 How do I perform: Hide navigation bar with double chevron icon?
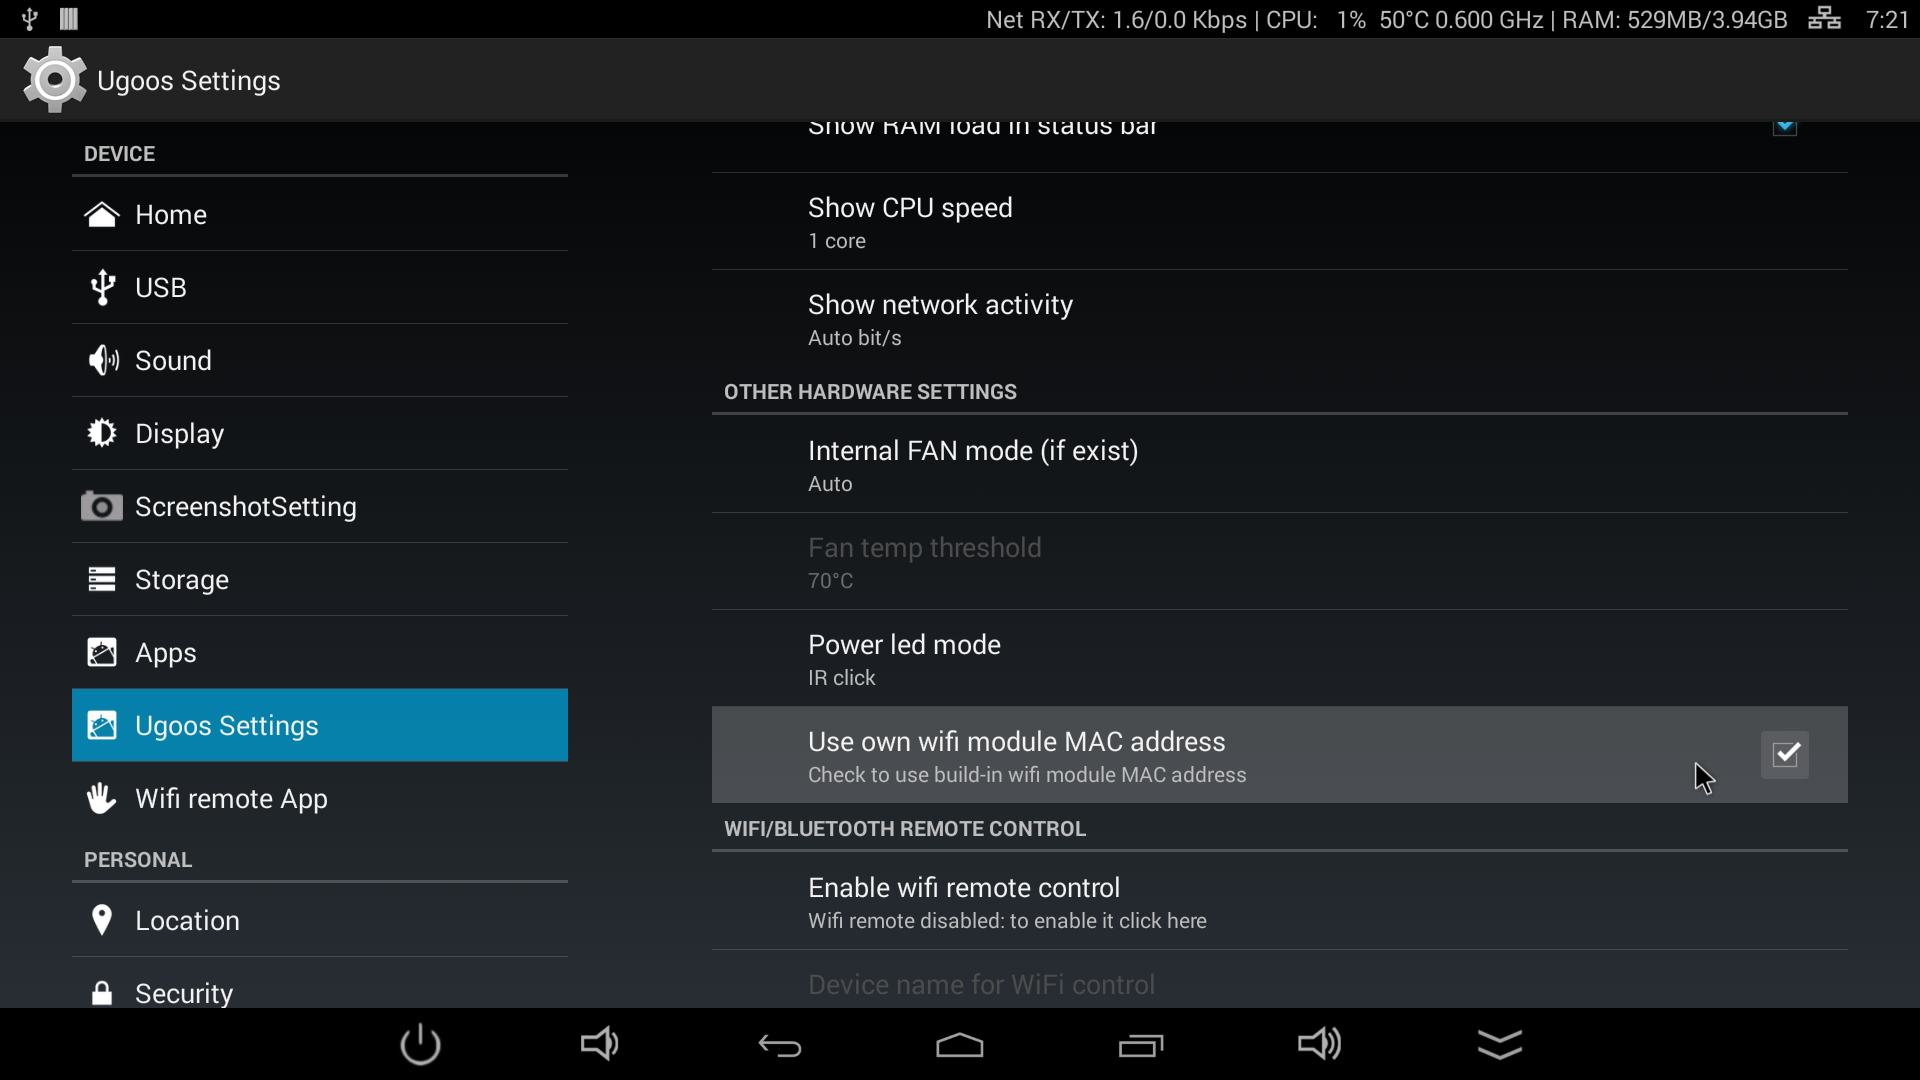coord(1500,1044)
